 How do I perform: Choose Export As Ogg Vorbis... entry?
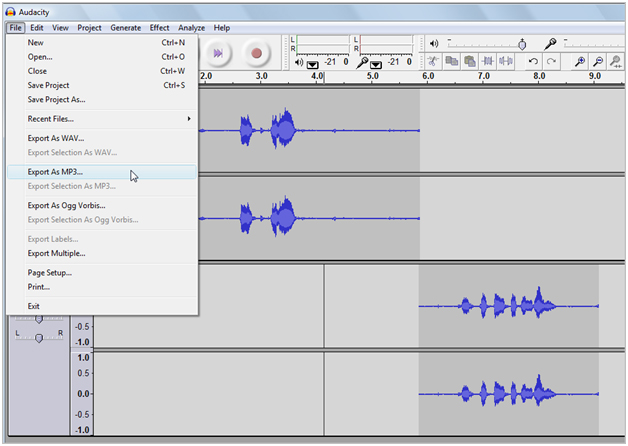(x=102, y=205)
